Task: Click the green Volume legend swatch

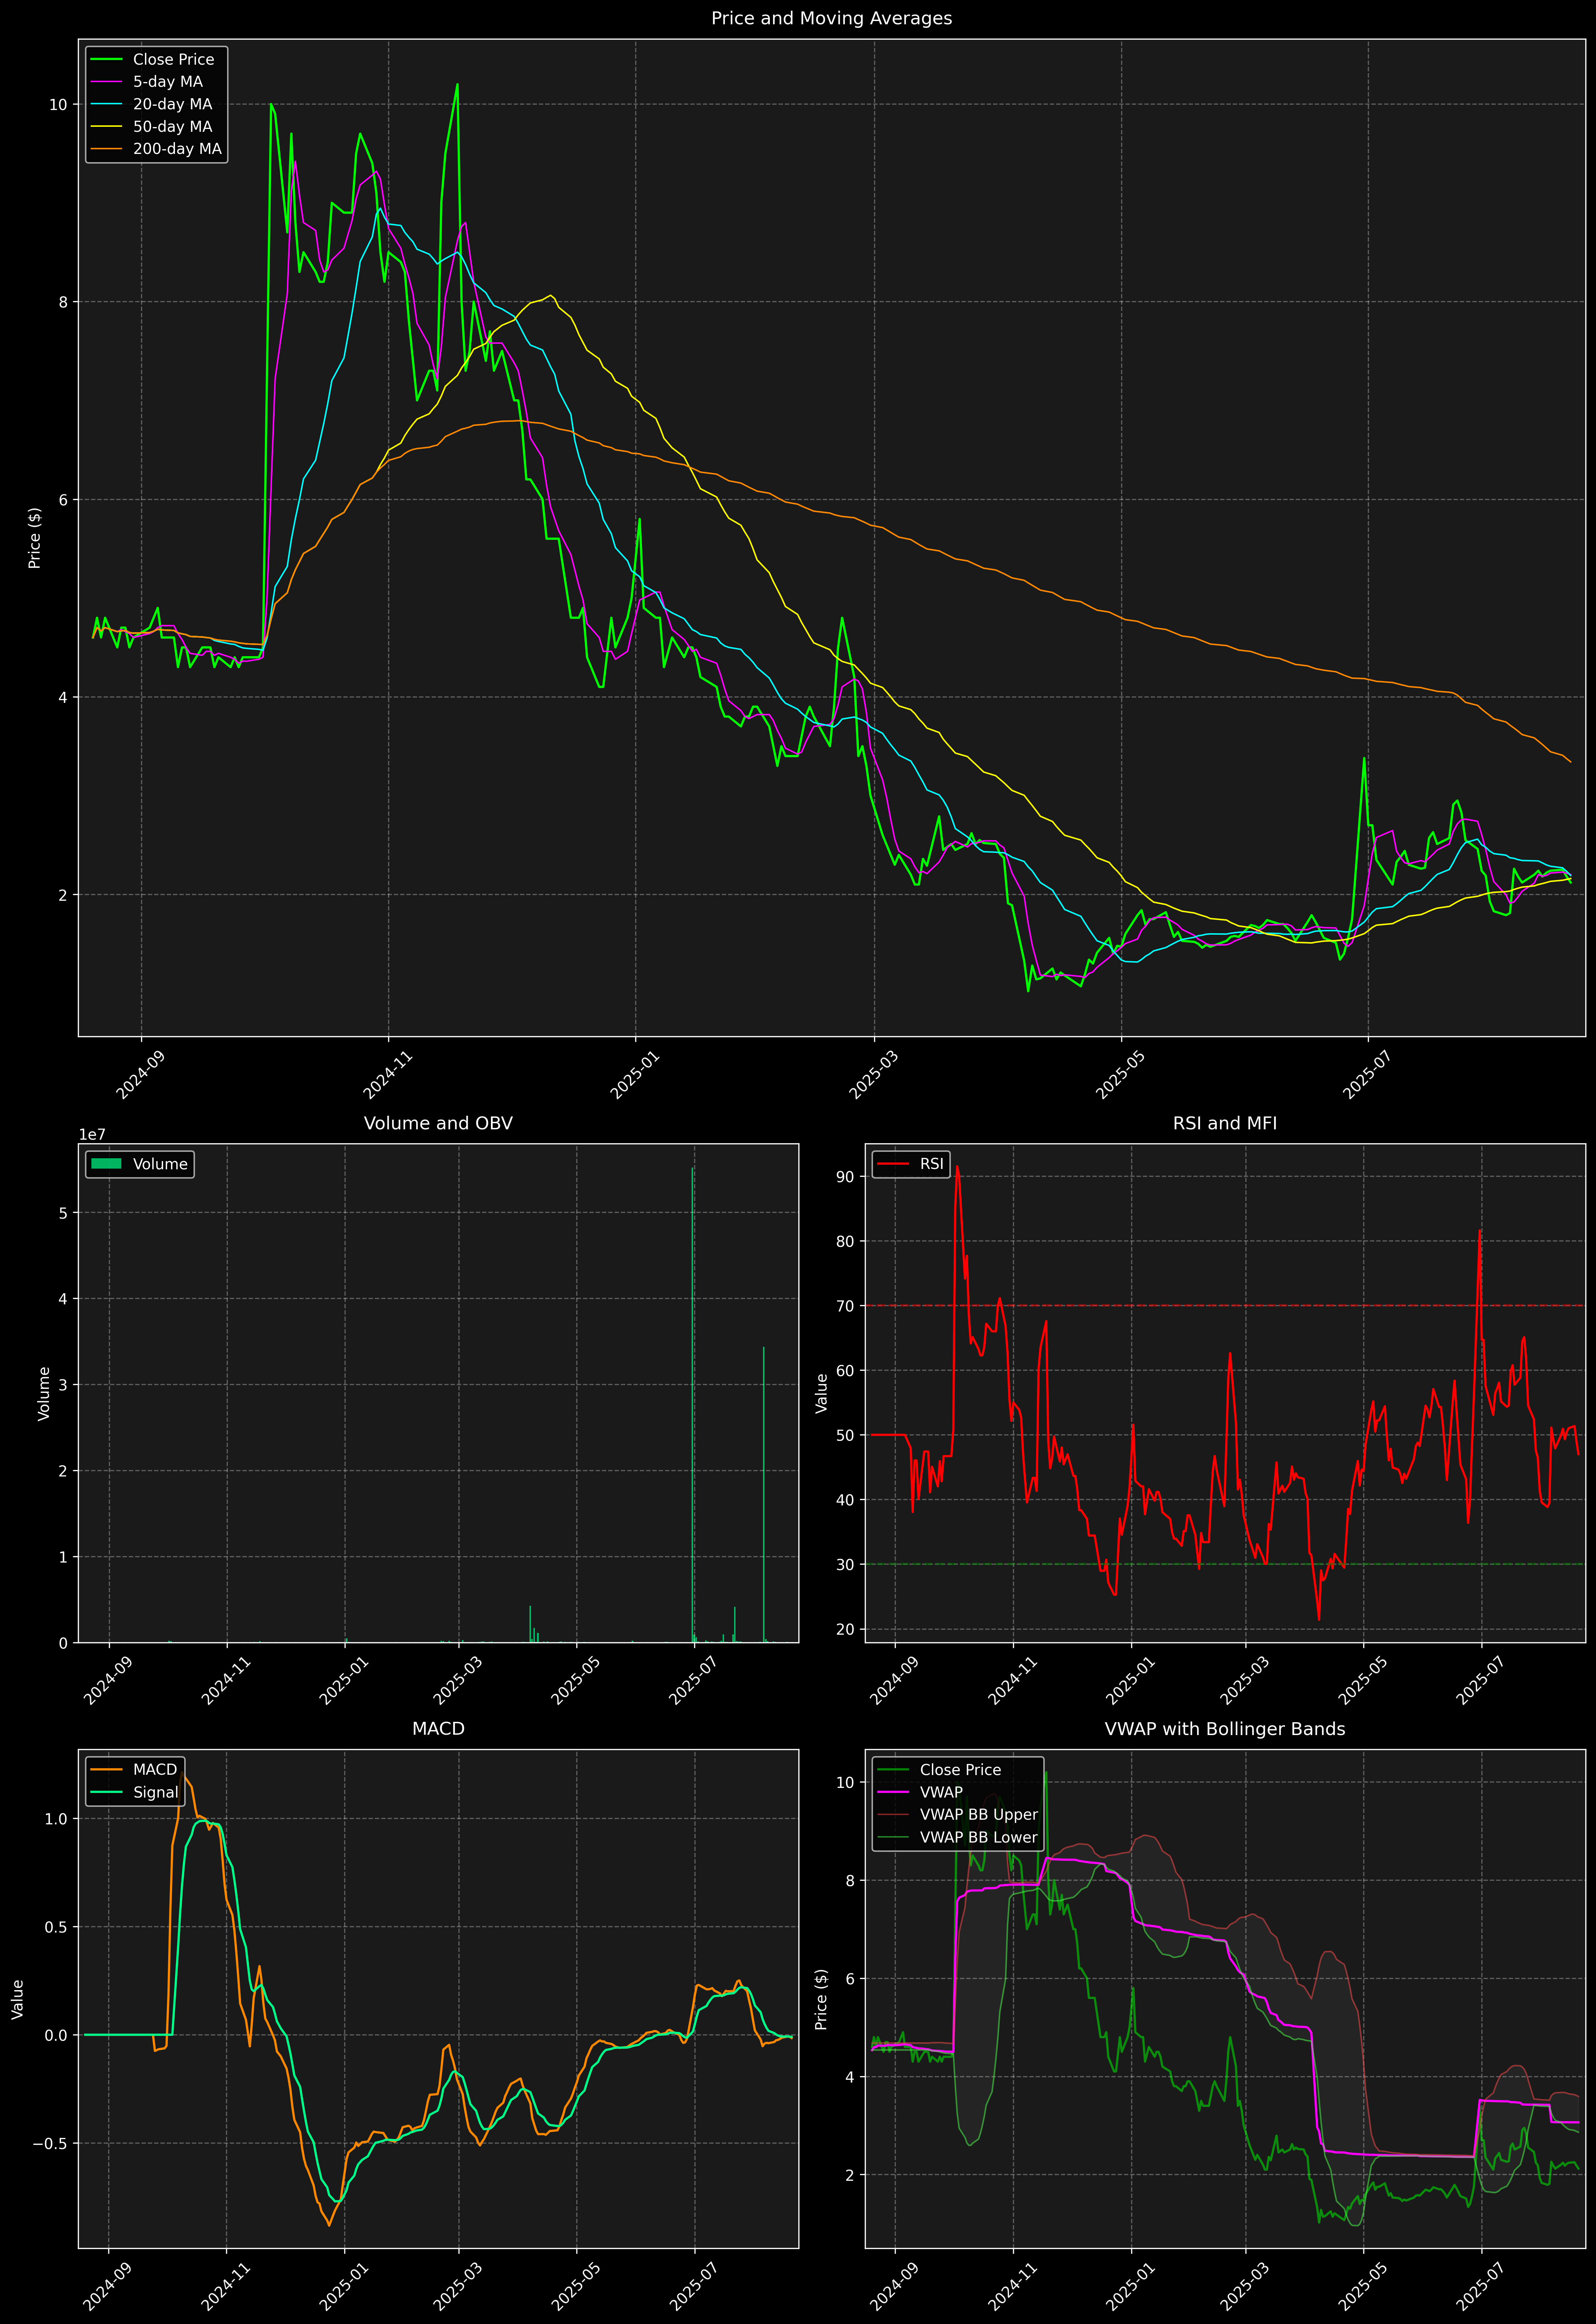Action: (106, 1164)
